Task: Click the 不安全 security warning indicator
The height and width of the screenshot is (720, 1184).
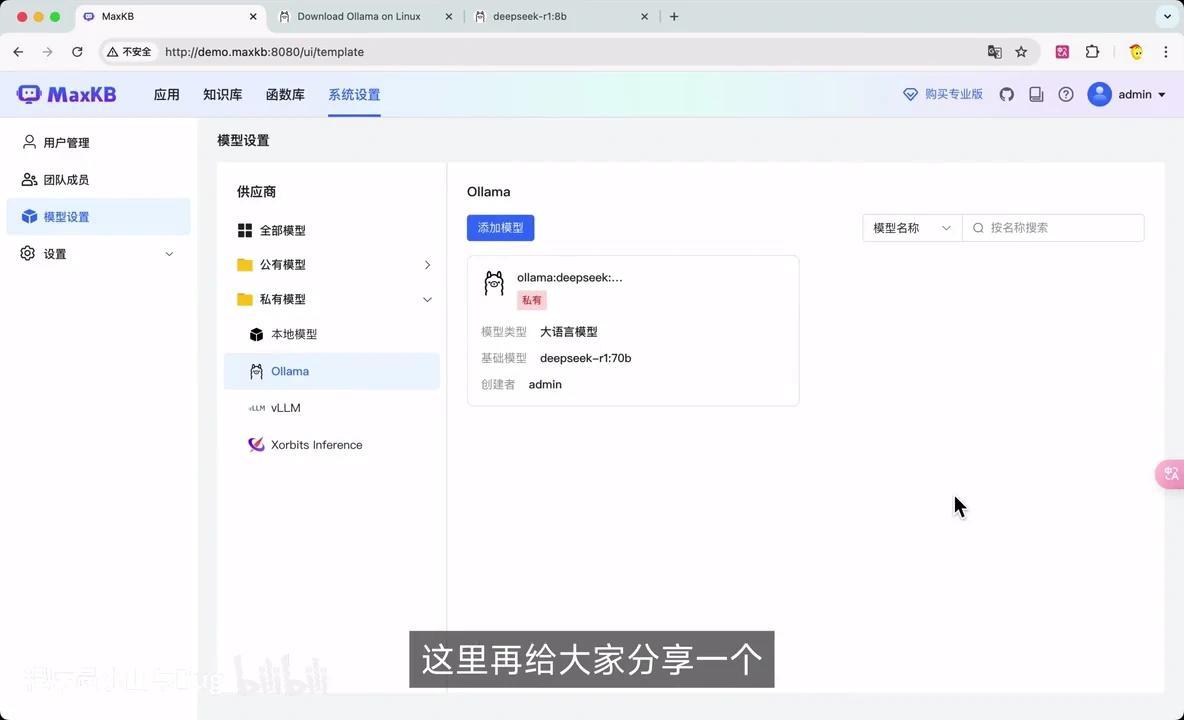Action: click(x=129, y=51)
